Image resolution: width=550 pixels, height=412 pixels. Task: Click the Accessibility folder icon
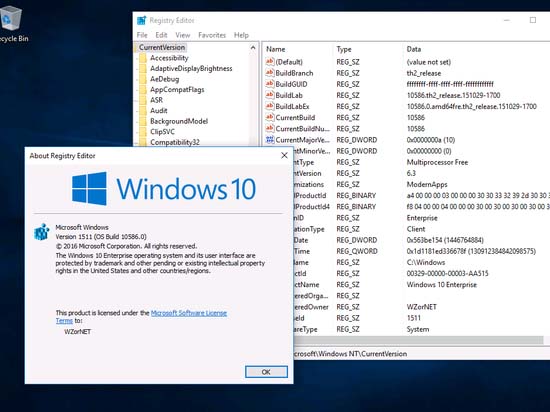click(143, 58)
